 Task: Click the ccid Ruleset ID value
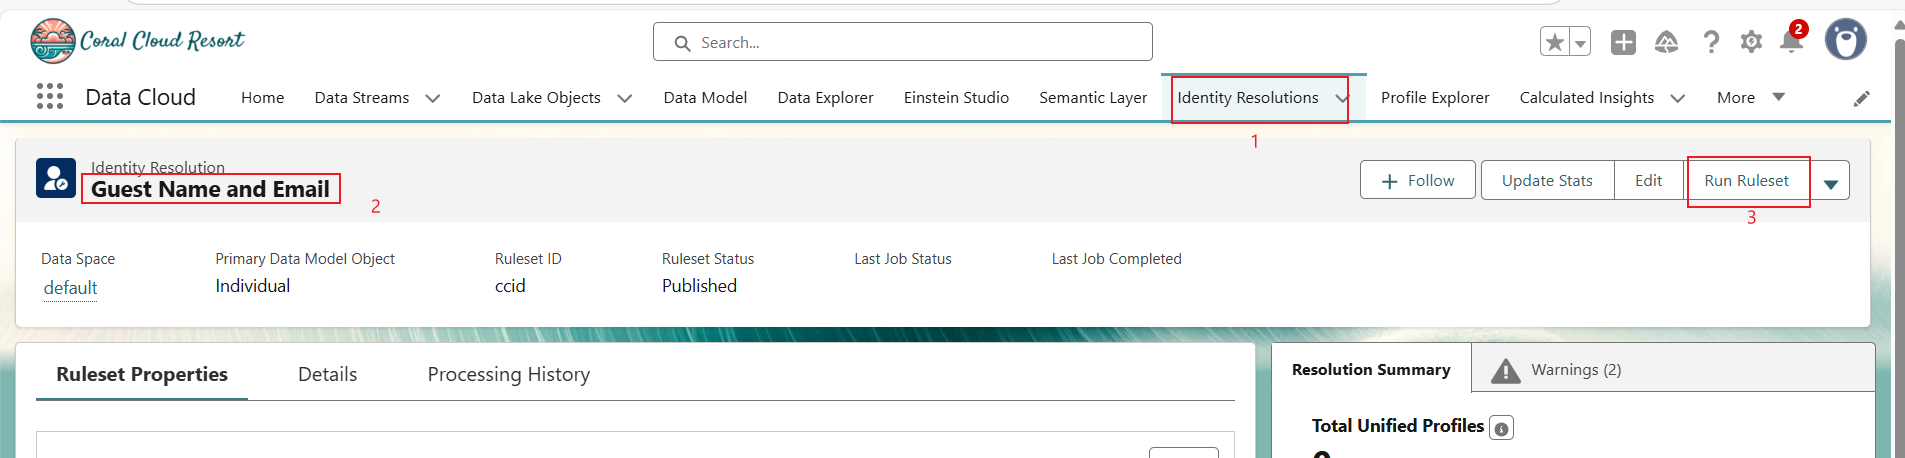pyautogui.click(x=510, y=286)
